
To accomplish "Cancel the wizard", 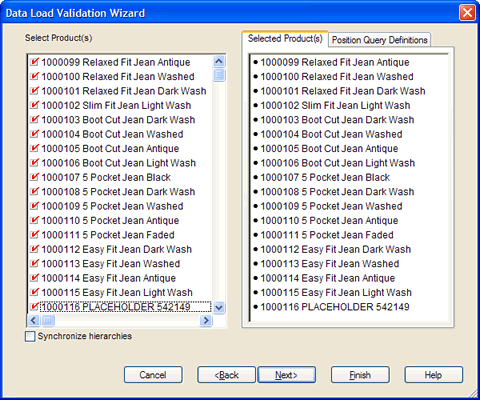I will [x=153, y=375].
